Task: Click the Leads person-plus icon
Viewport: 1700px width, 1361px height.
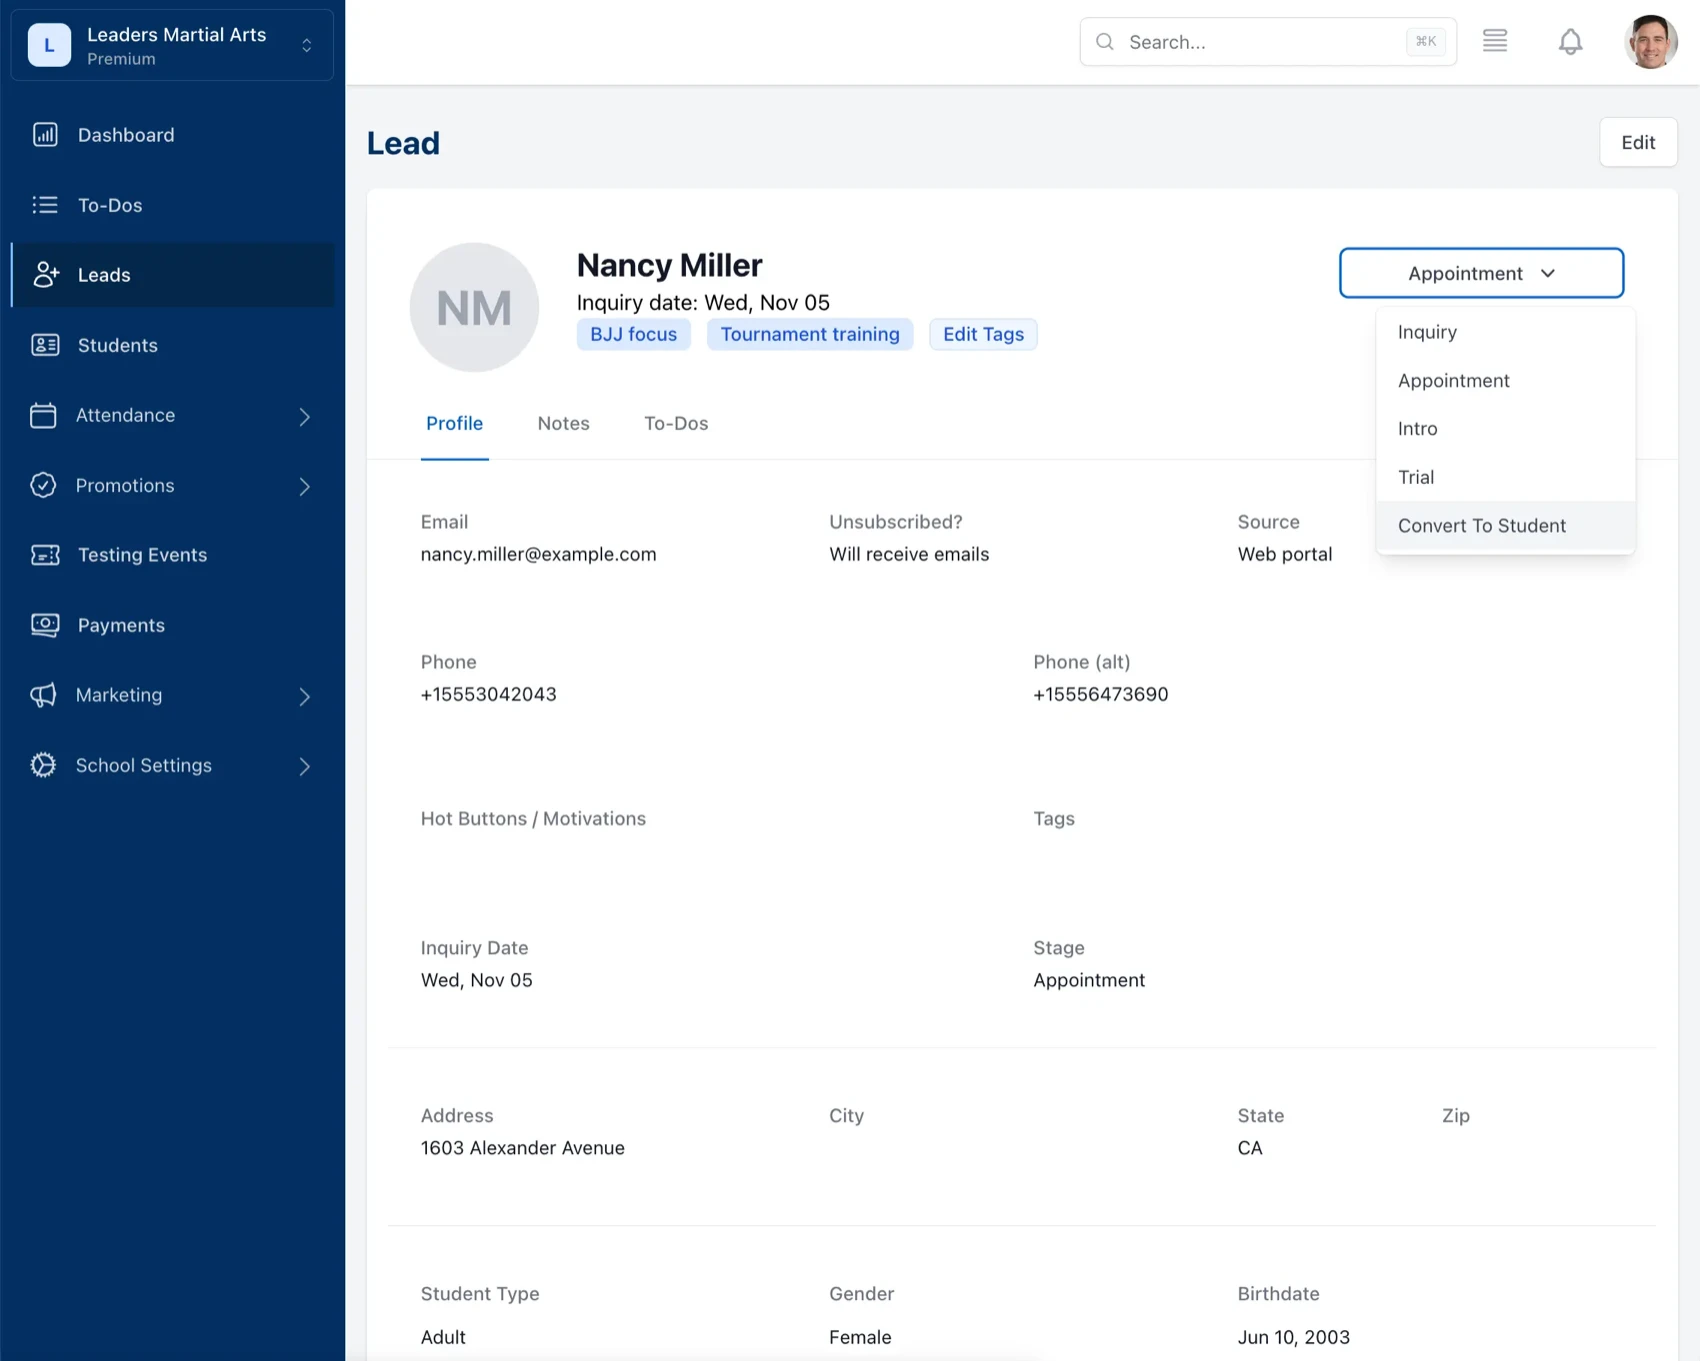Action: (45, 275)
